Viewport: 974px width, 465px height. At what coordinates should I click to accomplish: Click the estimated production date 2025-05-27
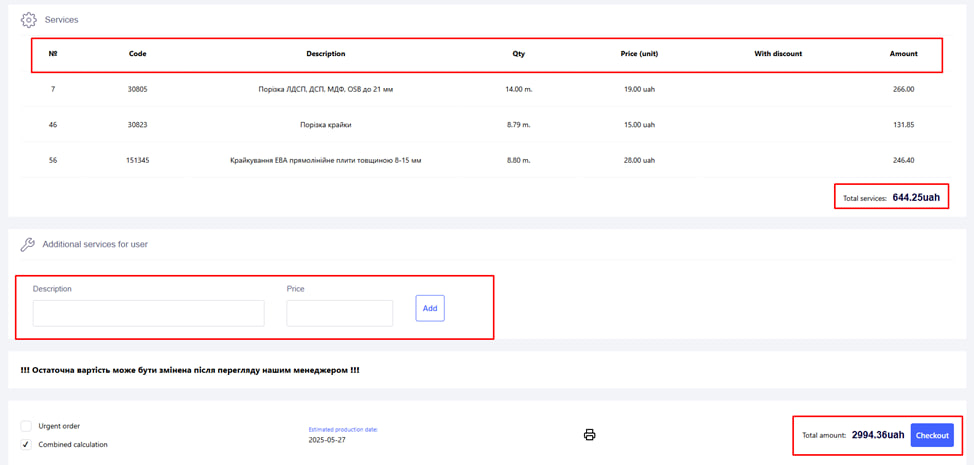(328, 440)
